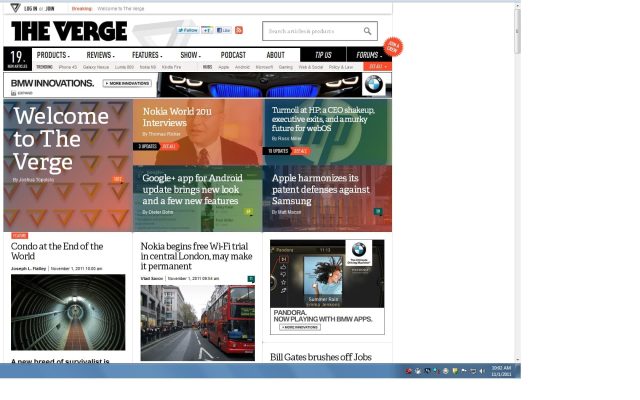
Task: Open Welcome to The Verge feature tile
Action: point(68,165)
